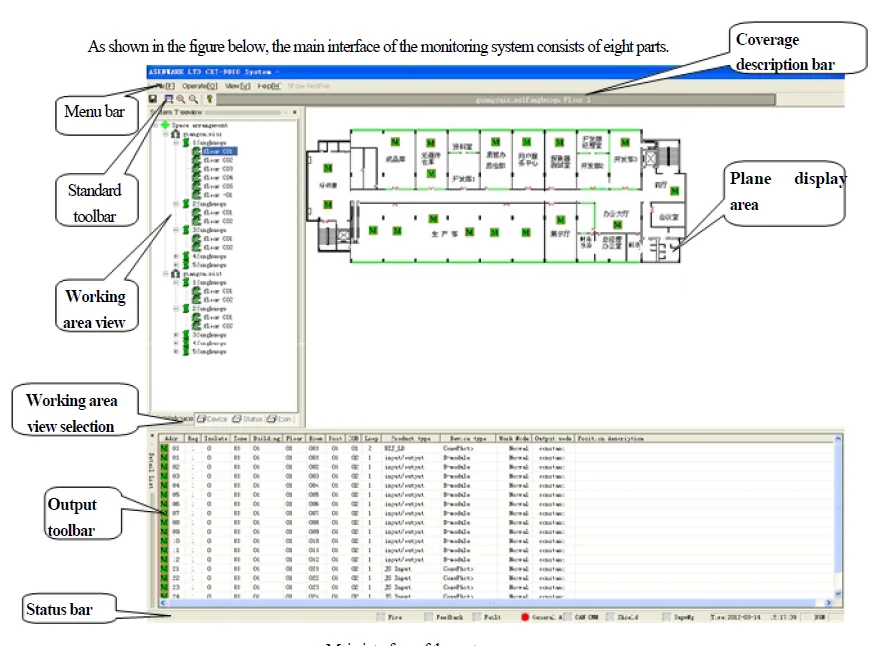Collapse the expanded floor C01 branch
Screen dimensions: 877x646
176,142
